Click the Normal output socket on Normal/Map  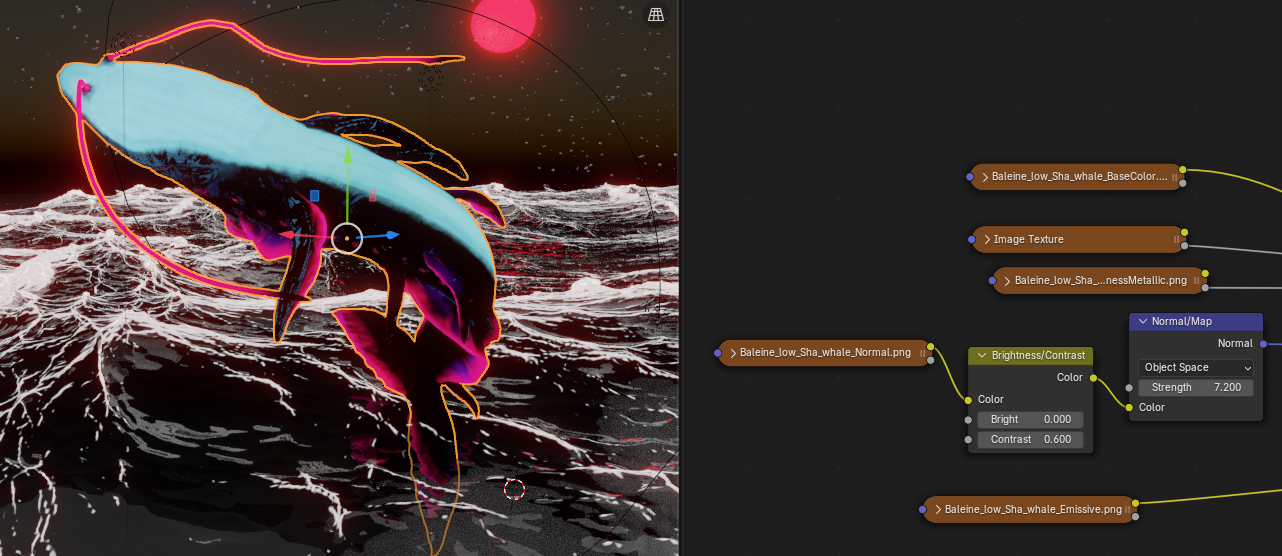point(1263,343)
